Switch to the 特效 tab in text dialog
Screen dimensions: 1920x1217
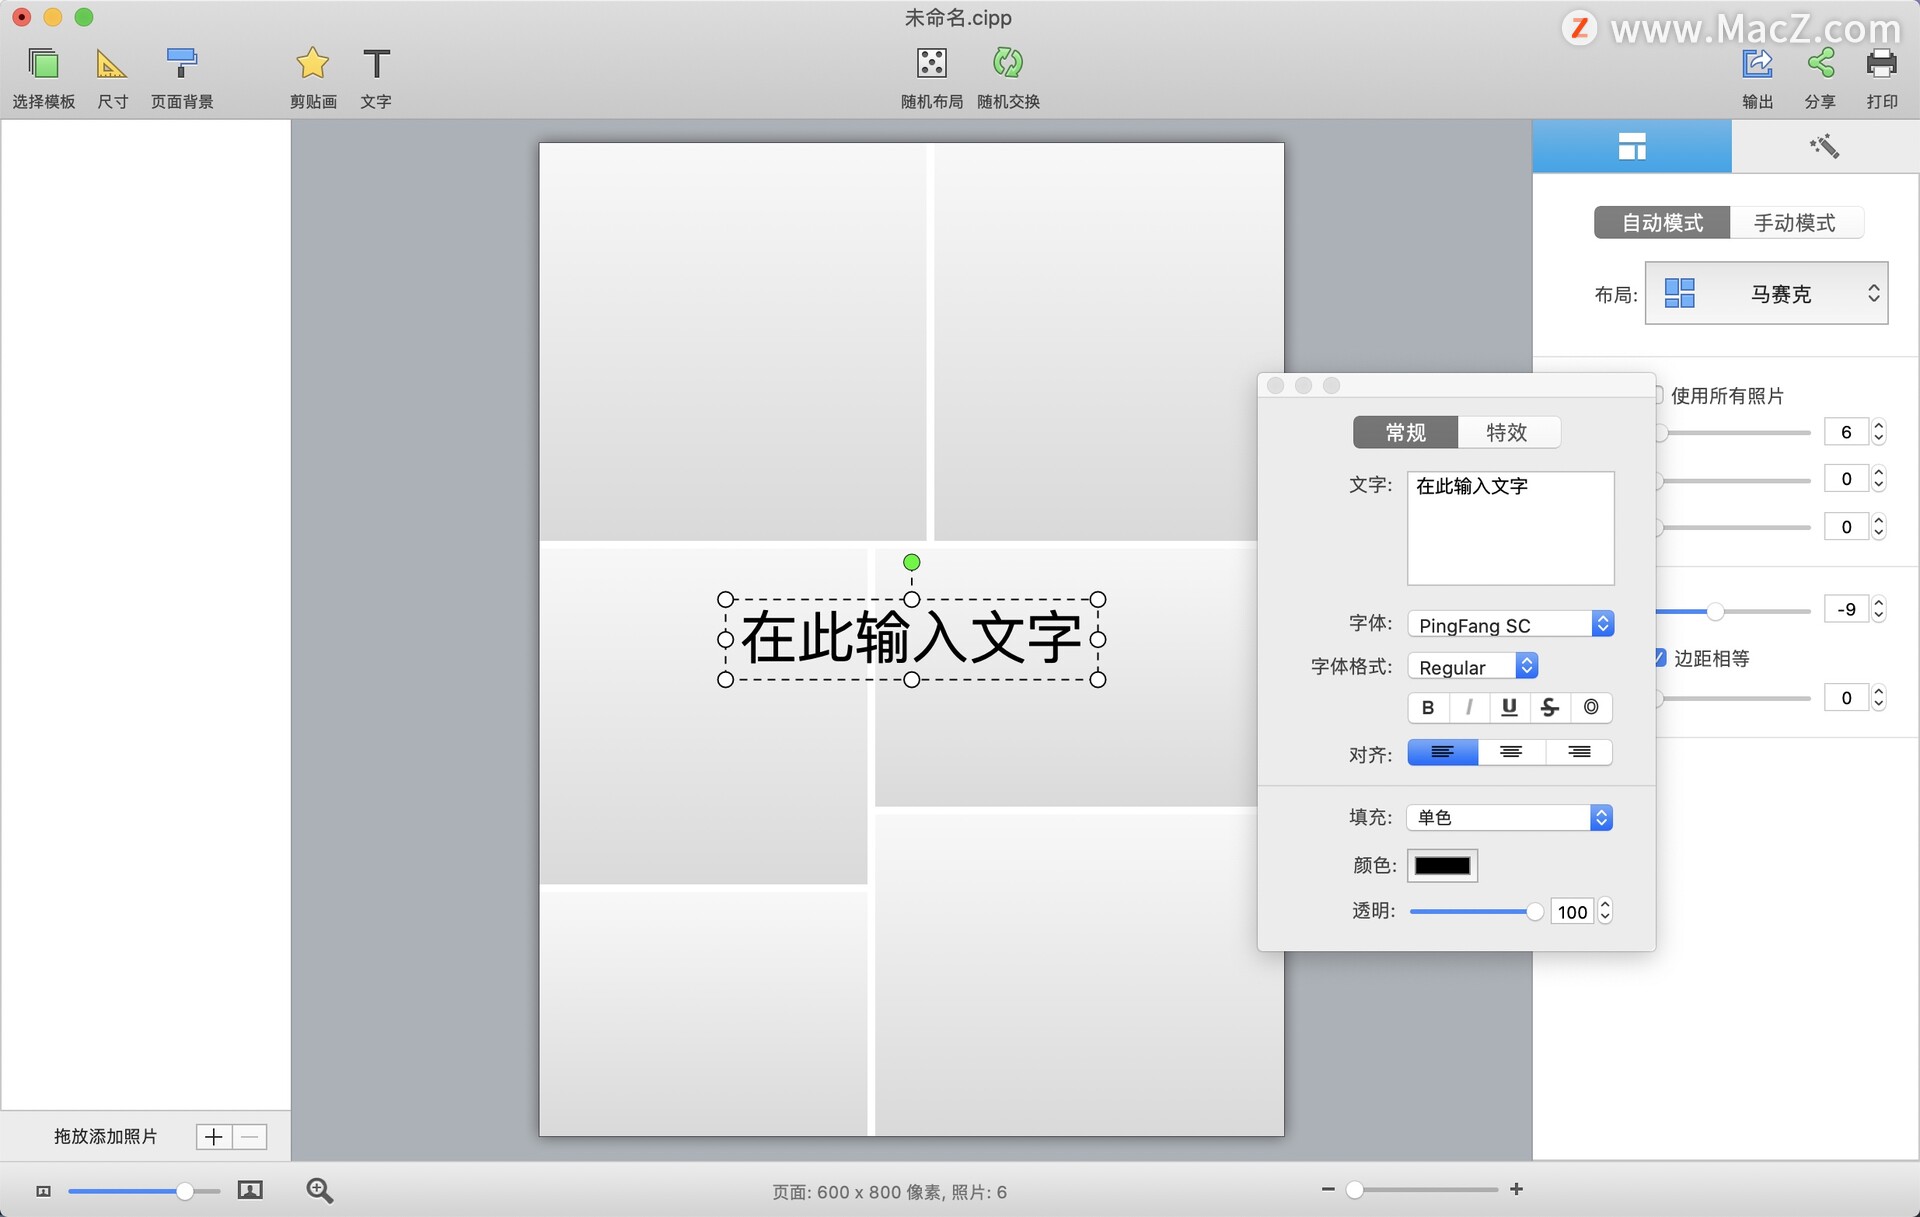pos(1508,432)
